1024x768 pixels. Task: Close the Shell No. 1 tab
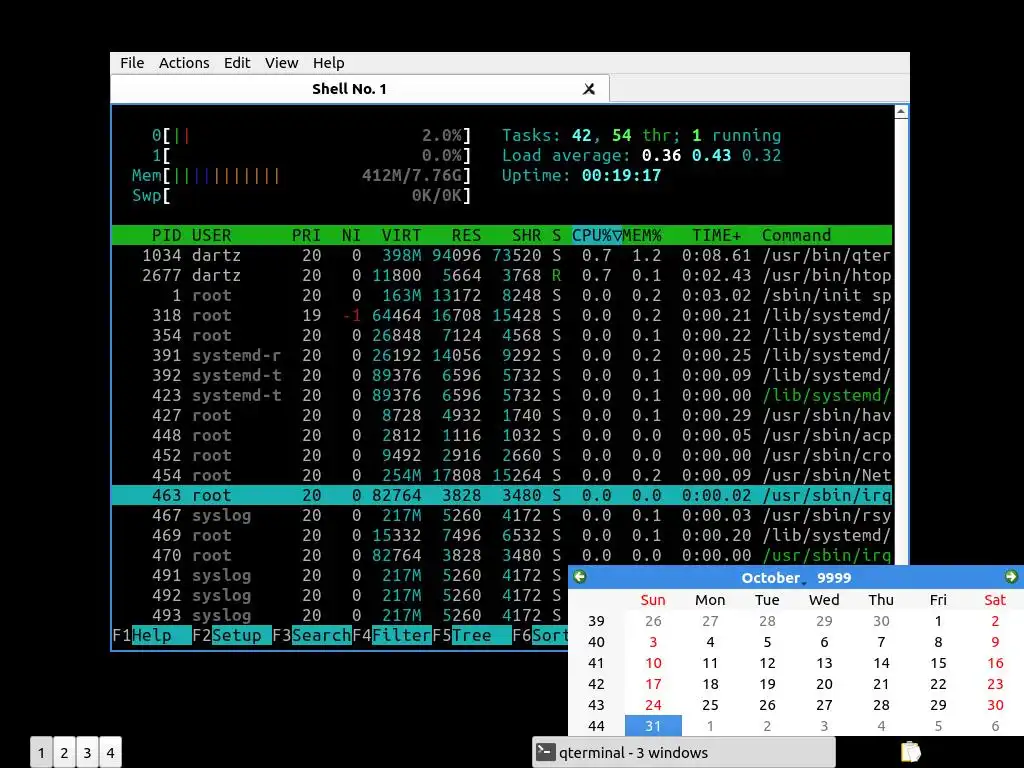tap(588, 89)
